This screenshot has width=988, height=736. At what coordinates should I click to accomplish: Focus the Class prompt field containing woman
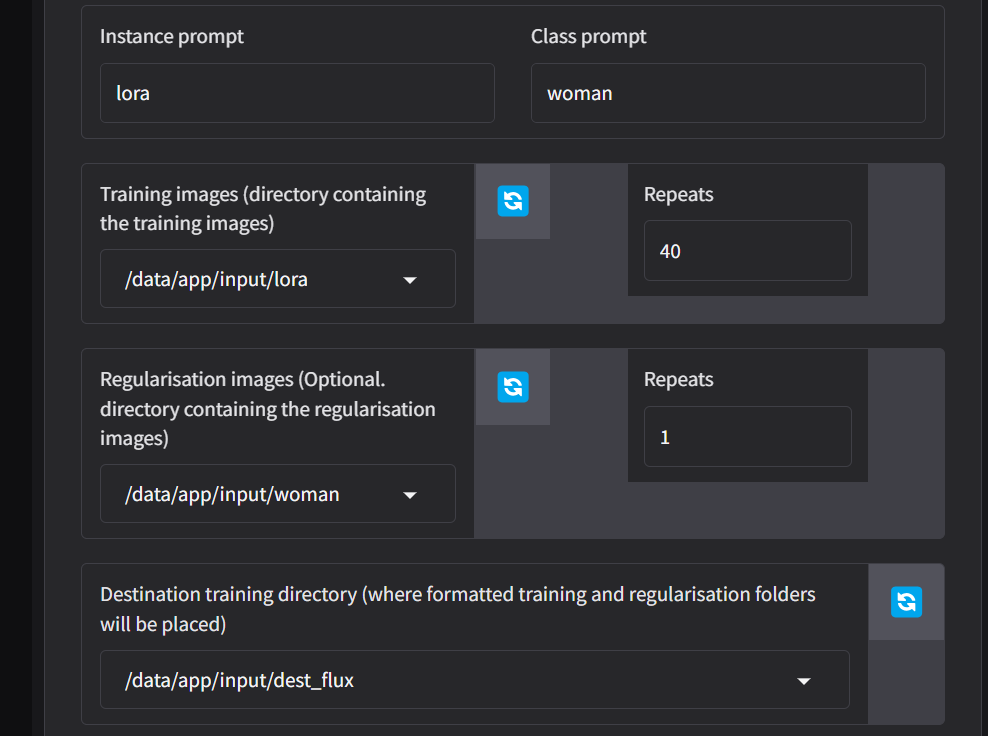[727, 94]
